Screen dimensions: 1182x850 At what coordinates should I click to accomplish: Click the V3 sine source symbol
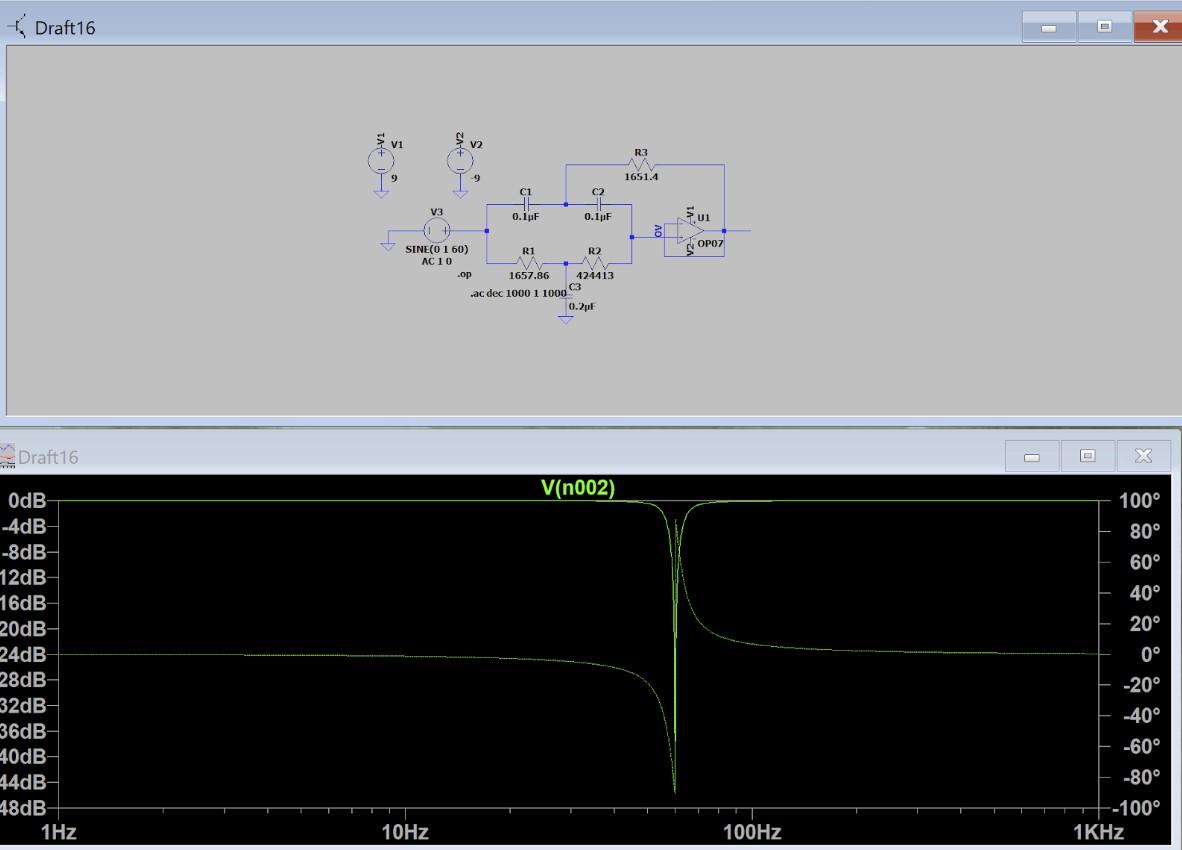436,231
